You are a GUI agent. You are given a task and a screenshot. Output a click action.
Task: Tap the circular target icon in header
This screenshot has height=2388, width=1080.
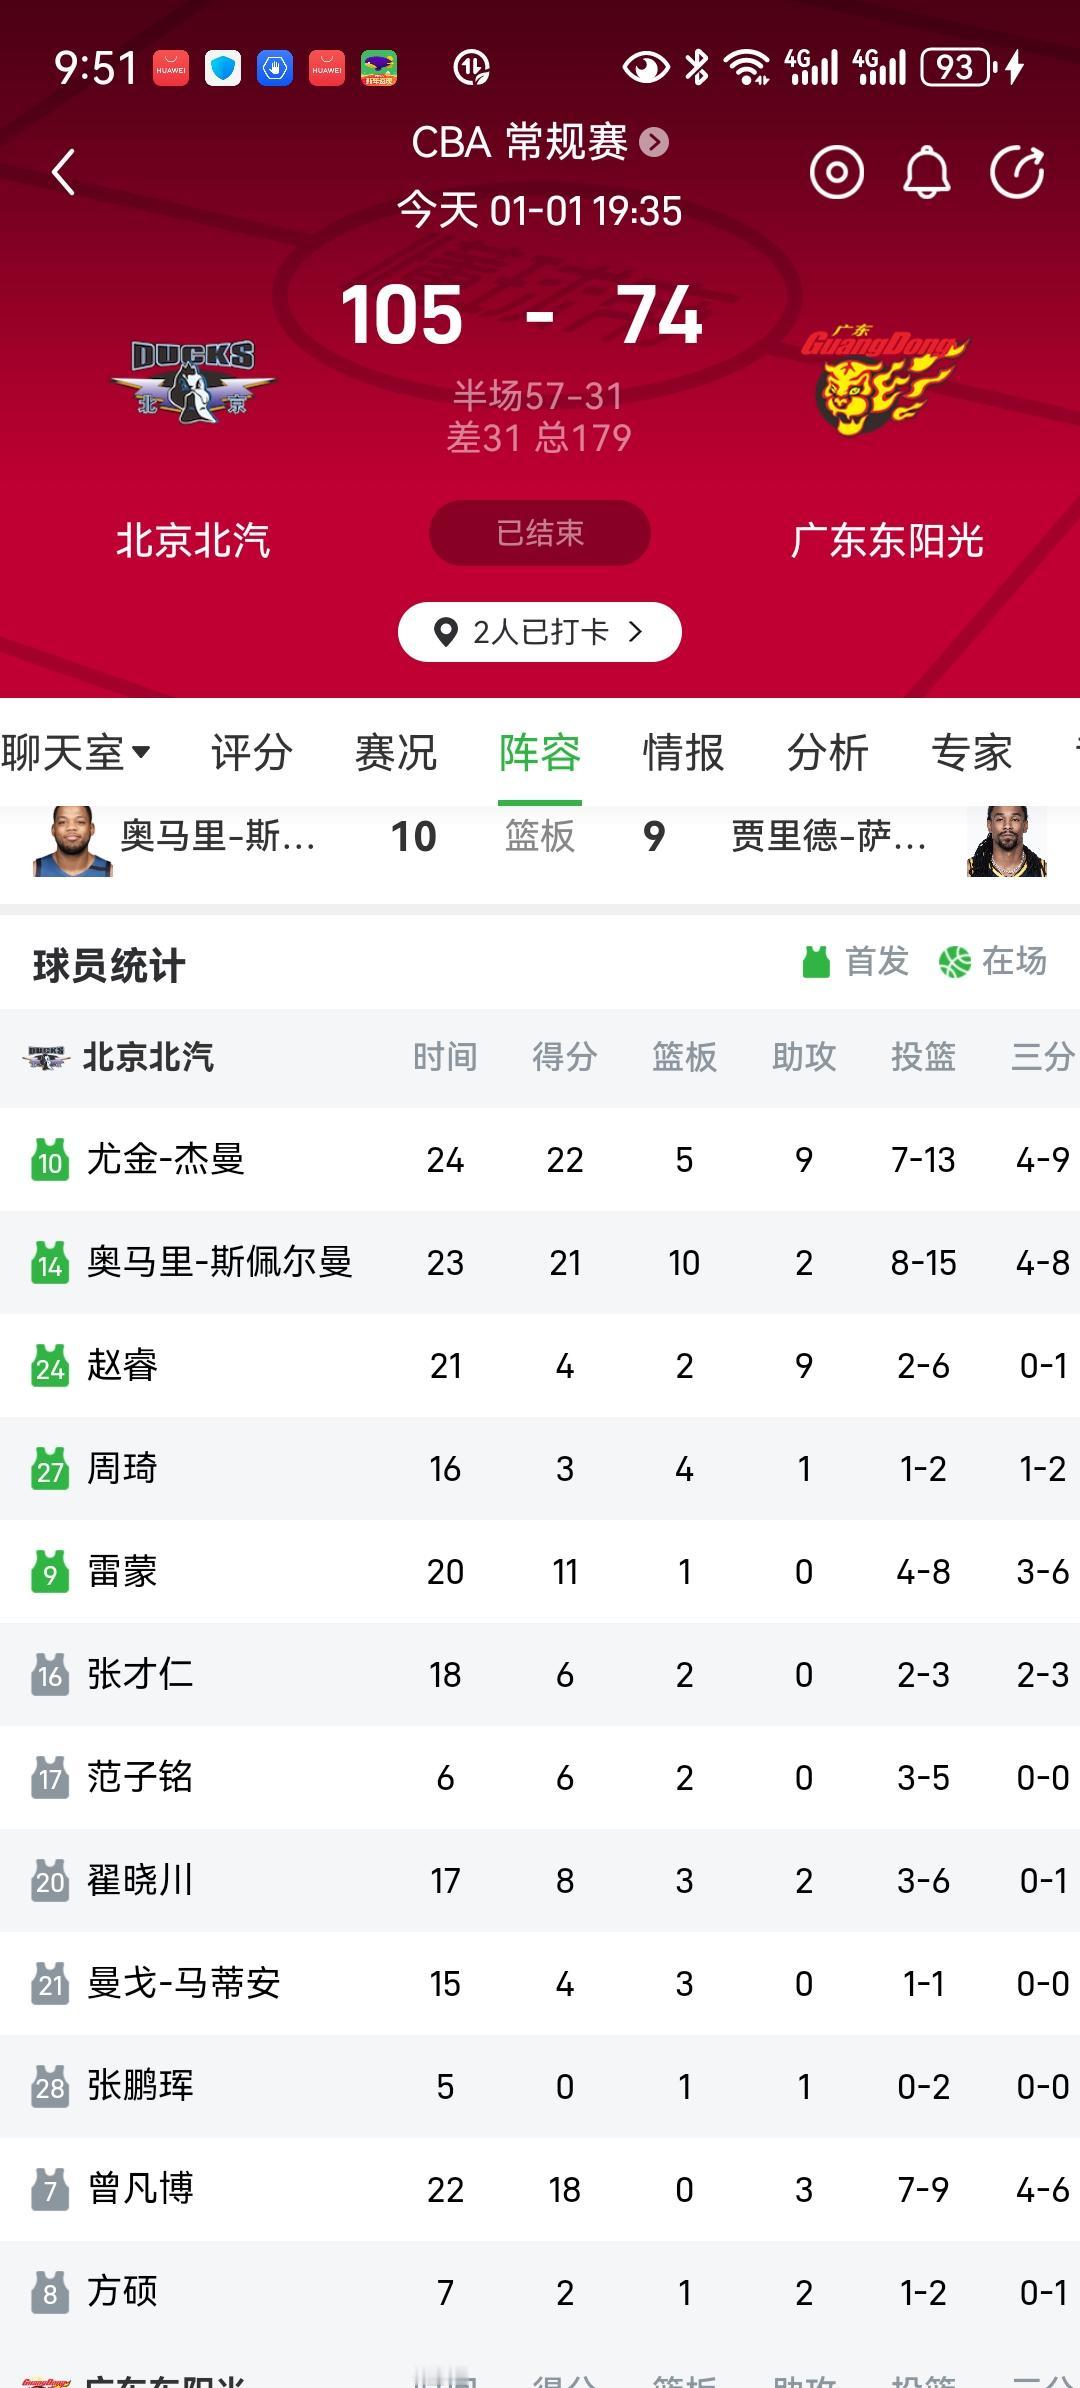(x=836, y=172)
